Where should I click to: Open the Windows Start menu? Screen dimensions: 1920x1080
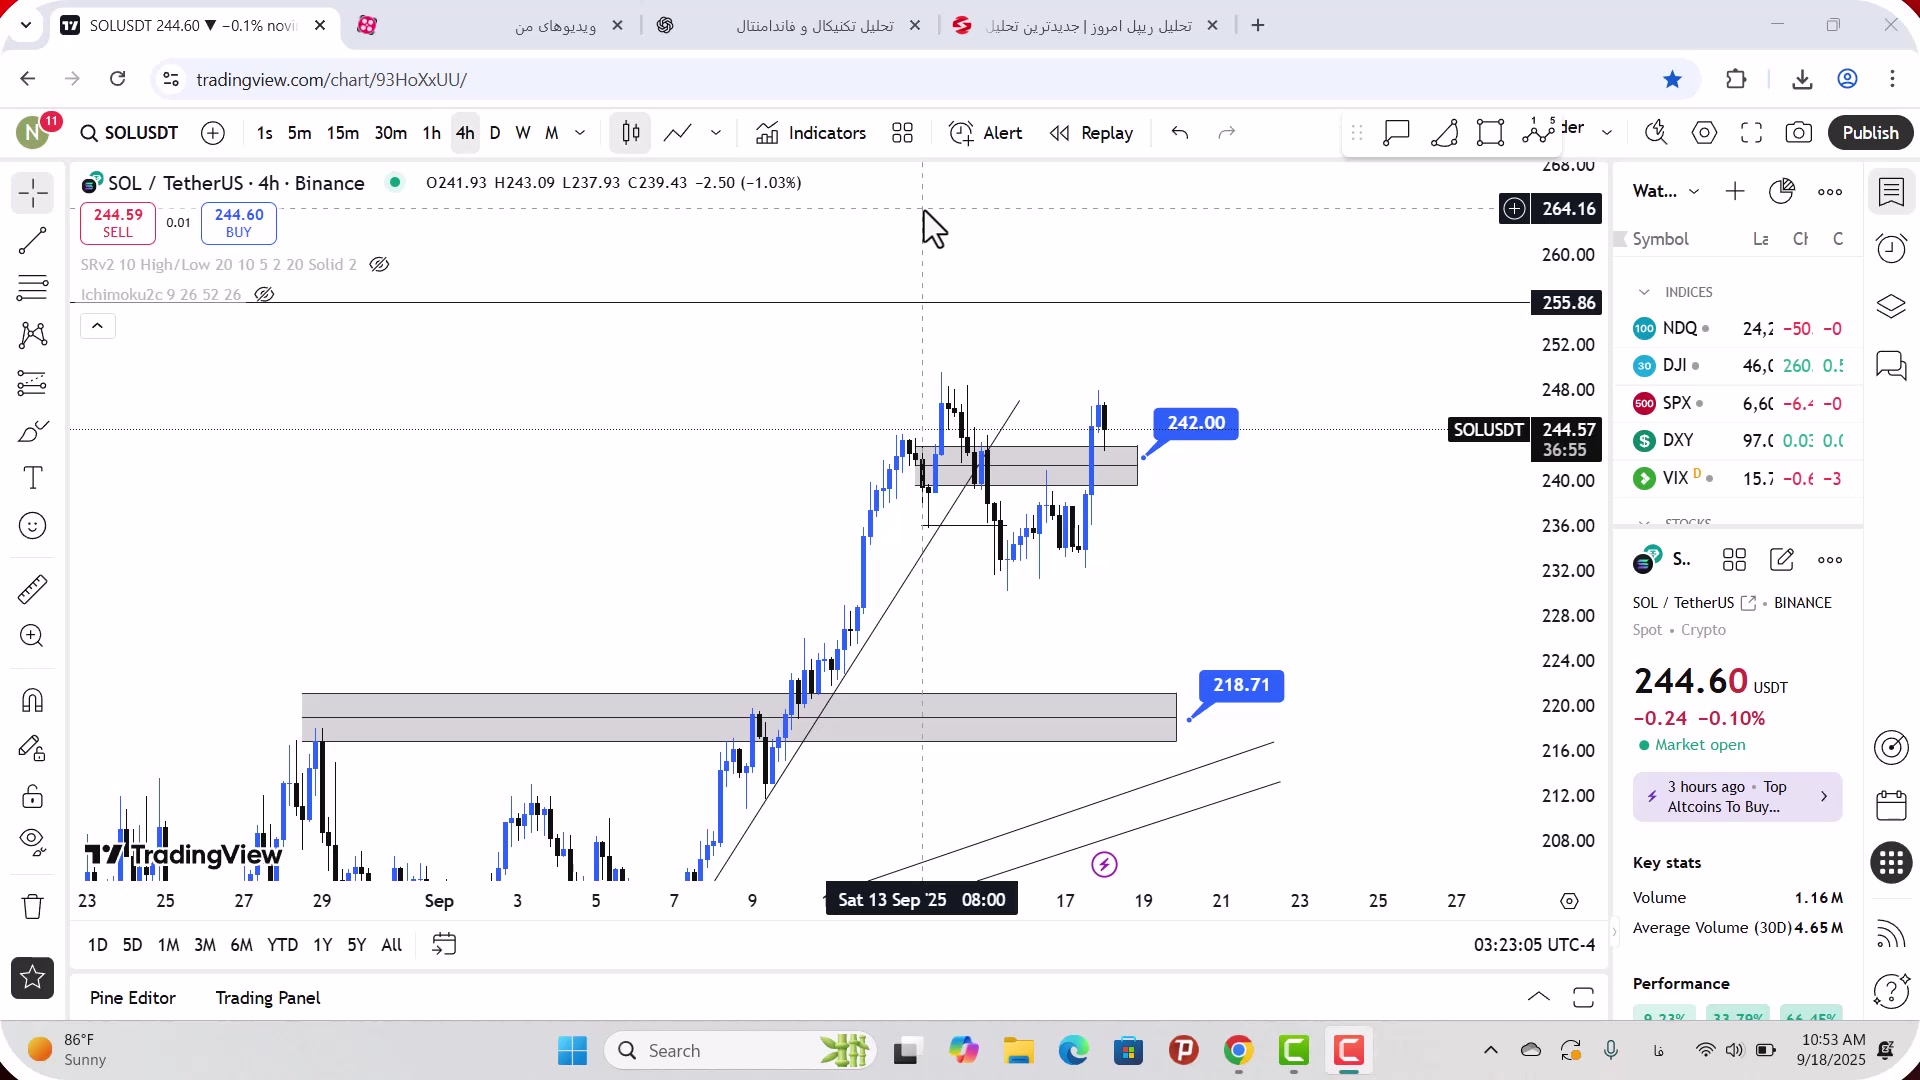click(573, 1051)
